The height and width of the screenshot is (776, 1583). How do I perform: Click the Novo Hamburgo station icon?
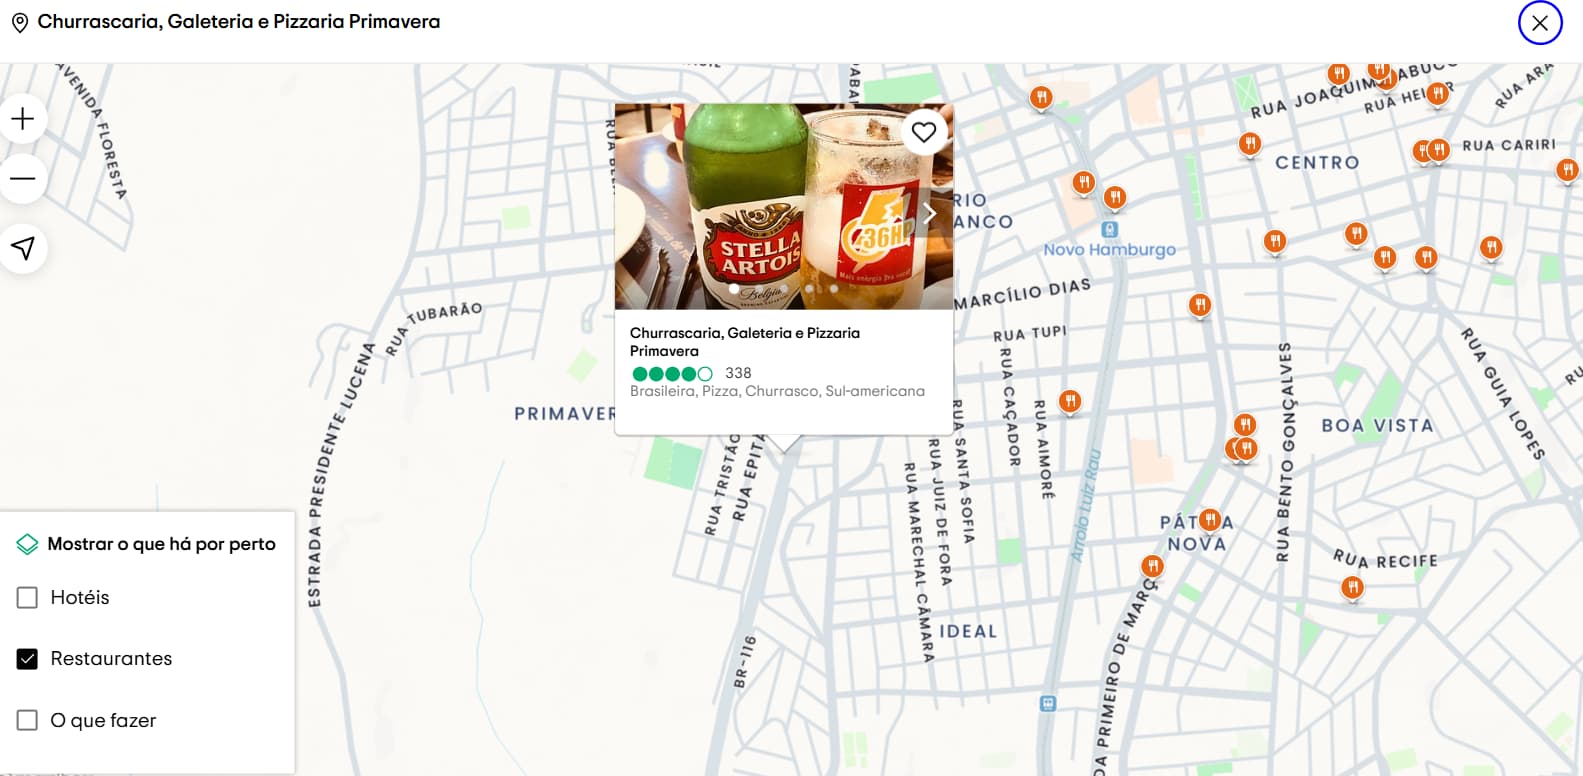(x=1109, y=230)
